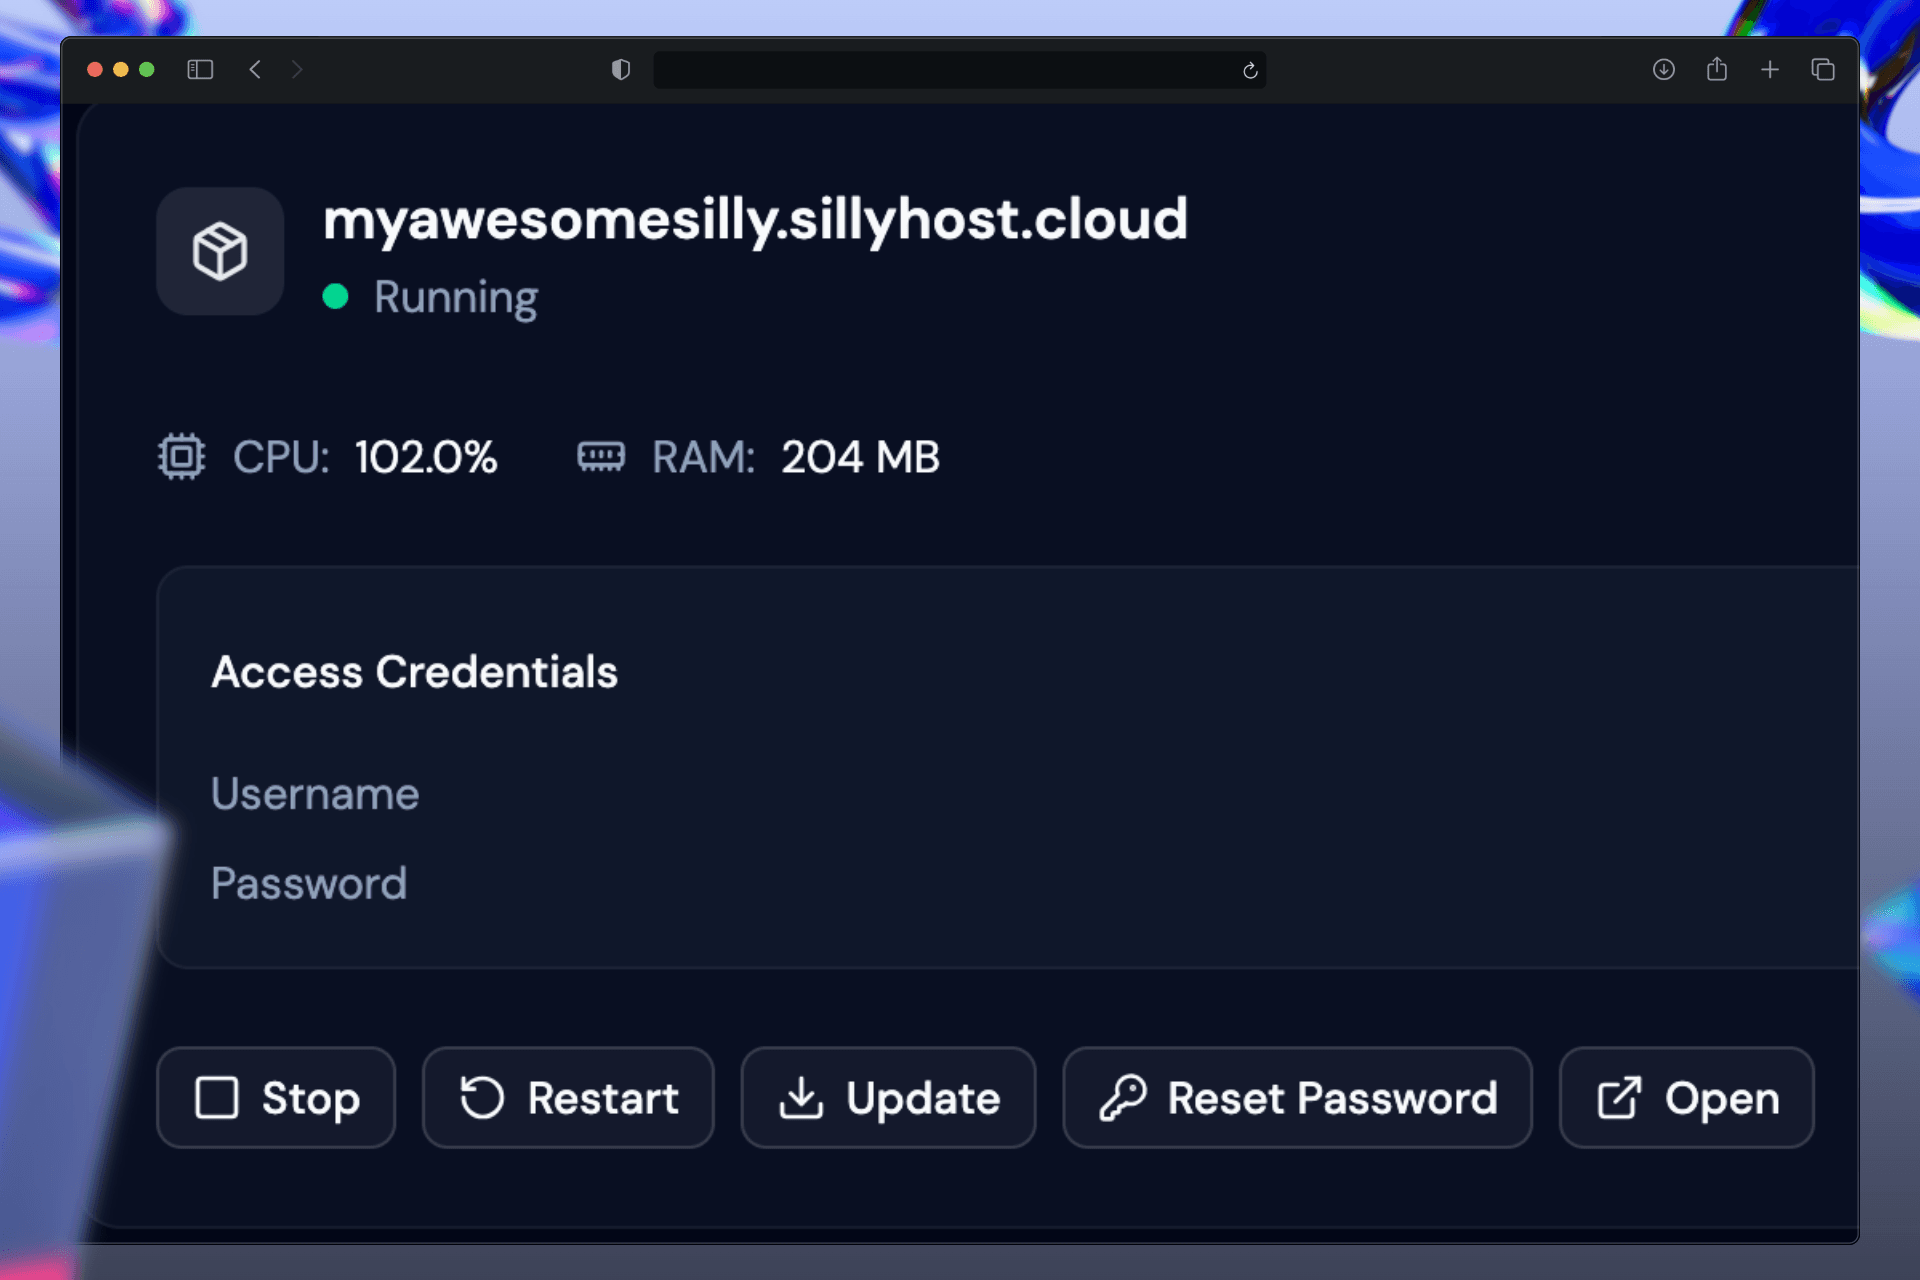Click the restart circular arrow icon
The height and width of the screenshot is (1280, 1920).
(481, 1097)
